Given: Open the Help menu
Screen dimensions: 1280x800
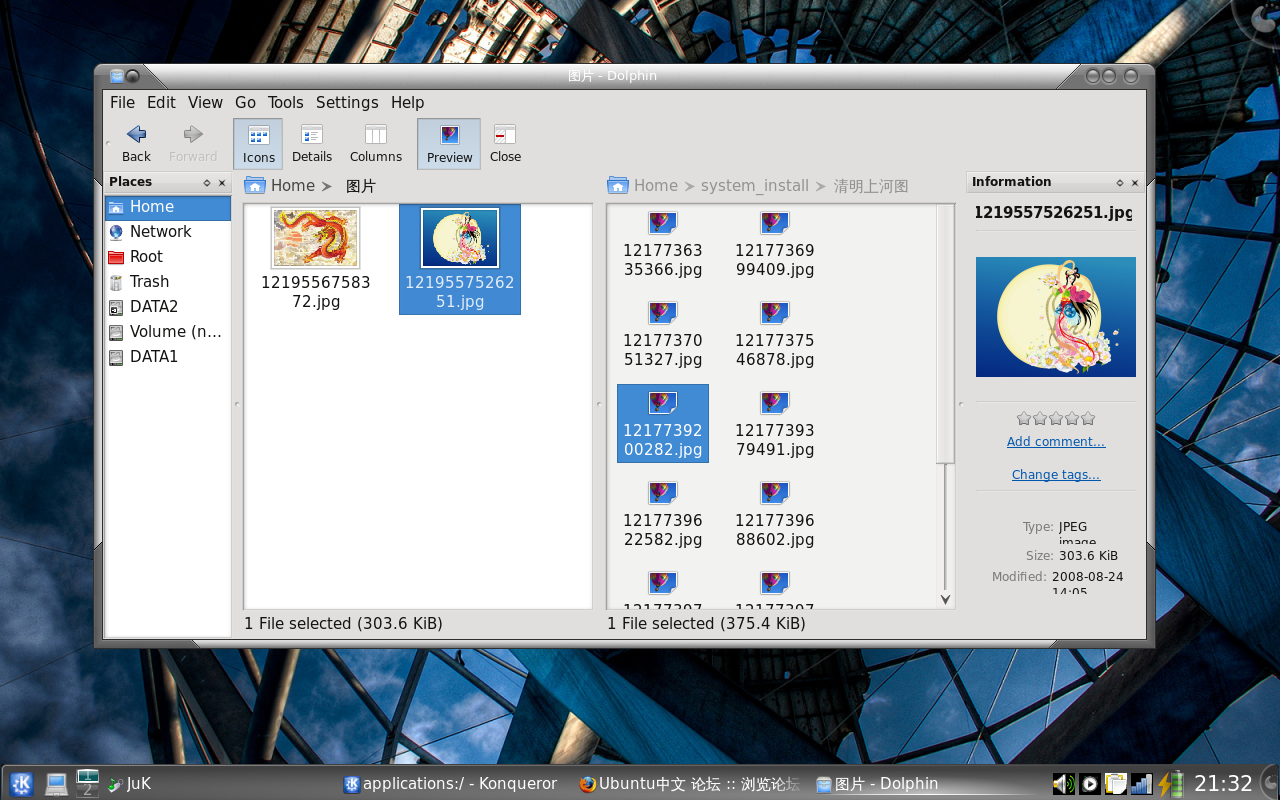Looking at the screenshot, I should pyautogui.click(x=407, y=102).
